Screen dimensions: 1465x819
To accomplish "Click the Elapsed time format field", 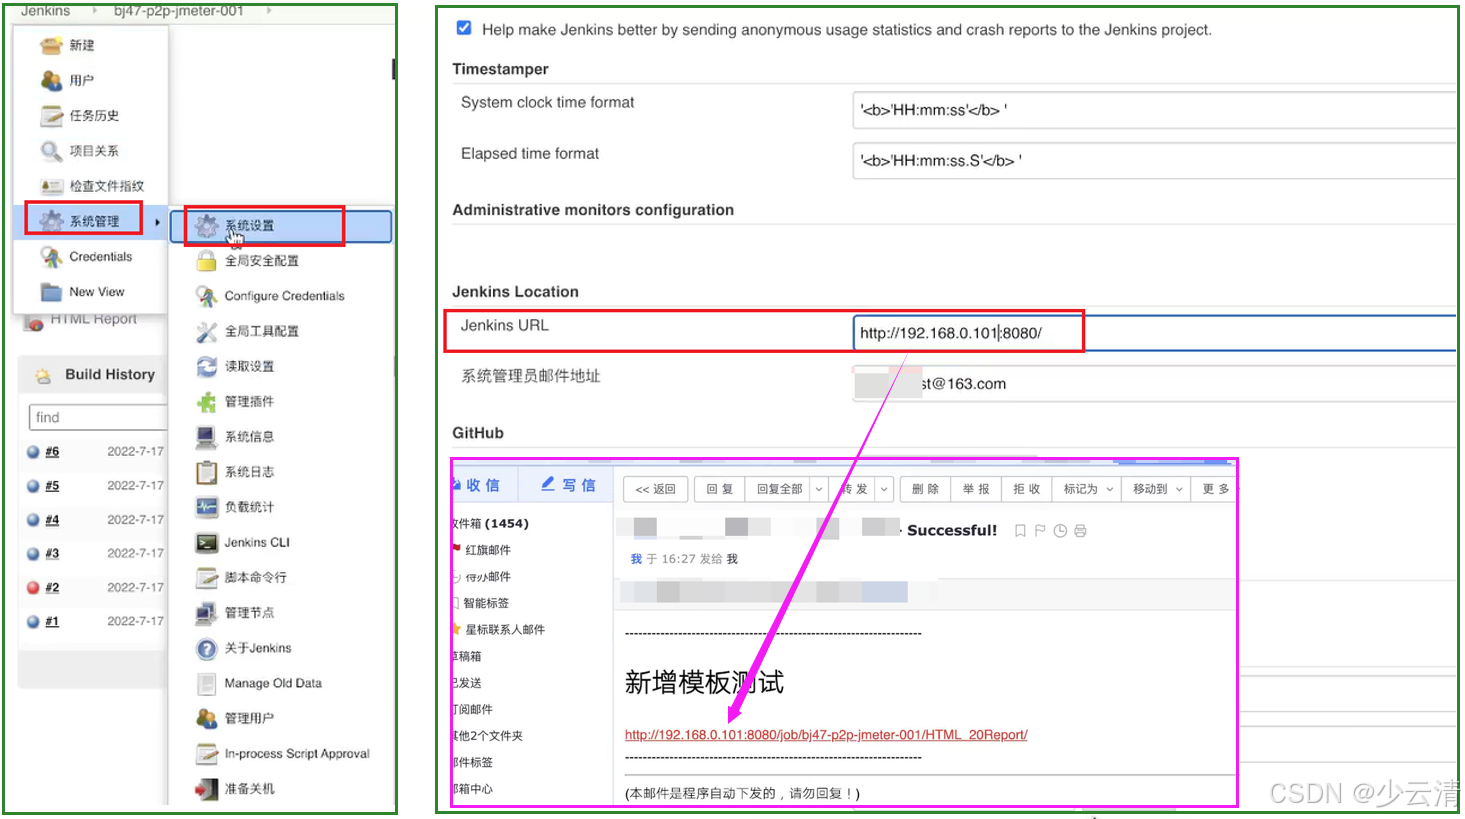I will 1155,160.
